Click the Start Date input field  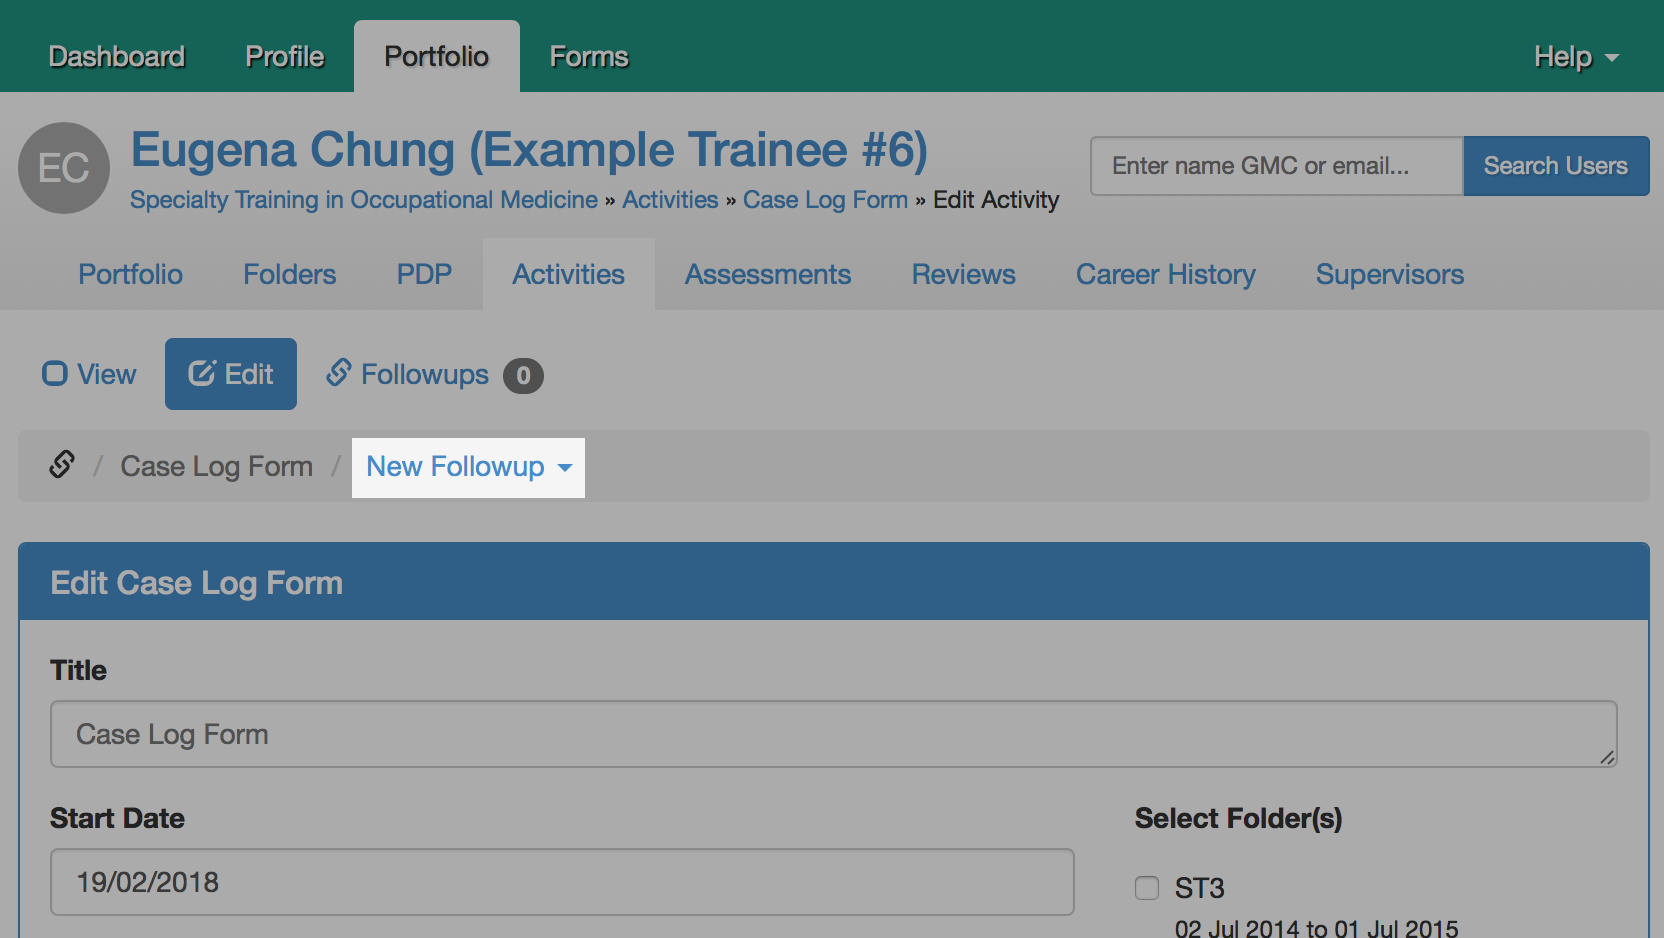[562, 882]
